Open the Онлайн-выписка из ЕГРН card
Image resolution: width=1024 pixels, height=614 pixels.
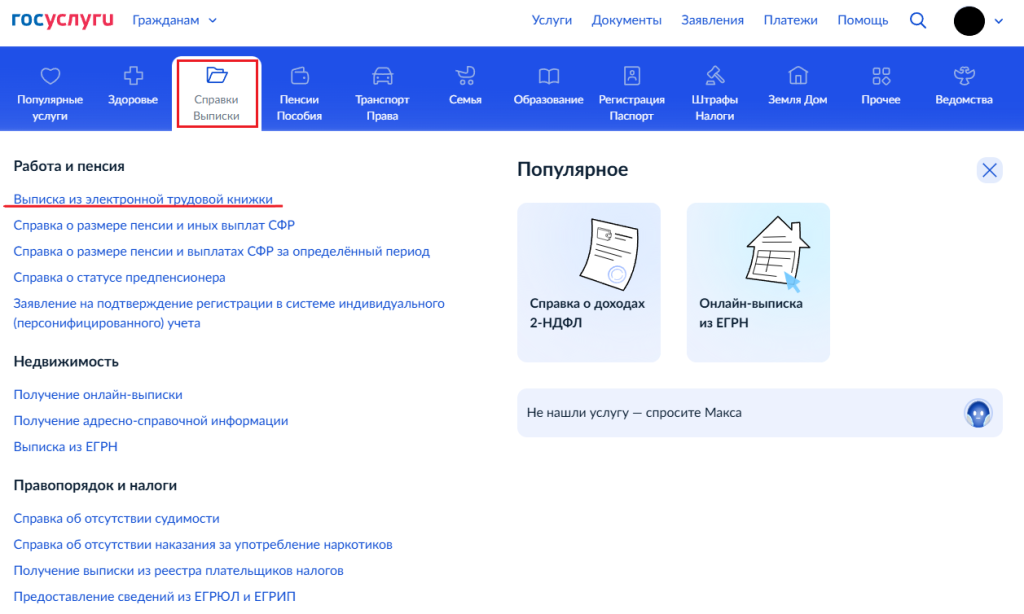(758, 282)
